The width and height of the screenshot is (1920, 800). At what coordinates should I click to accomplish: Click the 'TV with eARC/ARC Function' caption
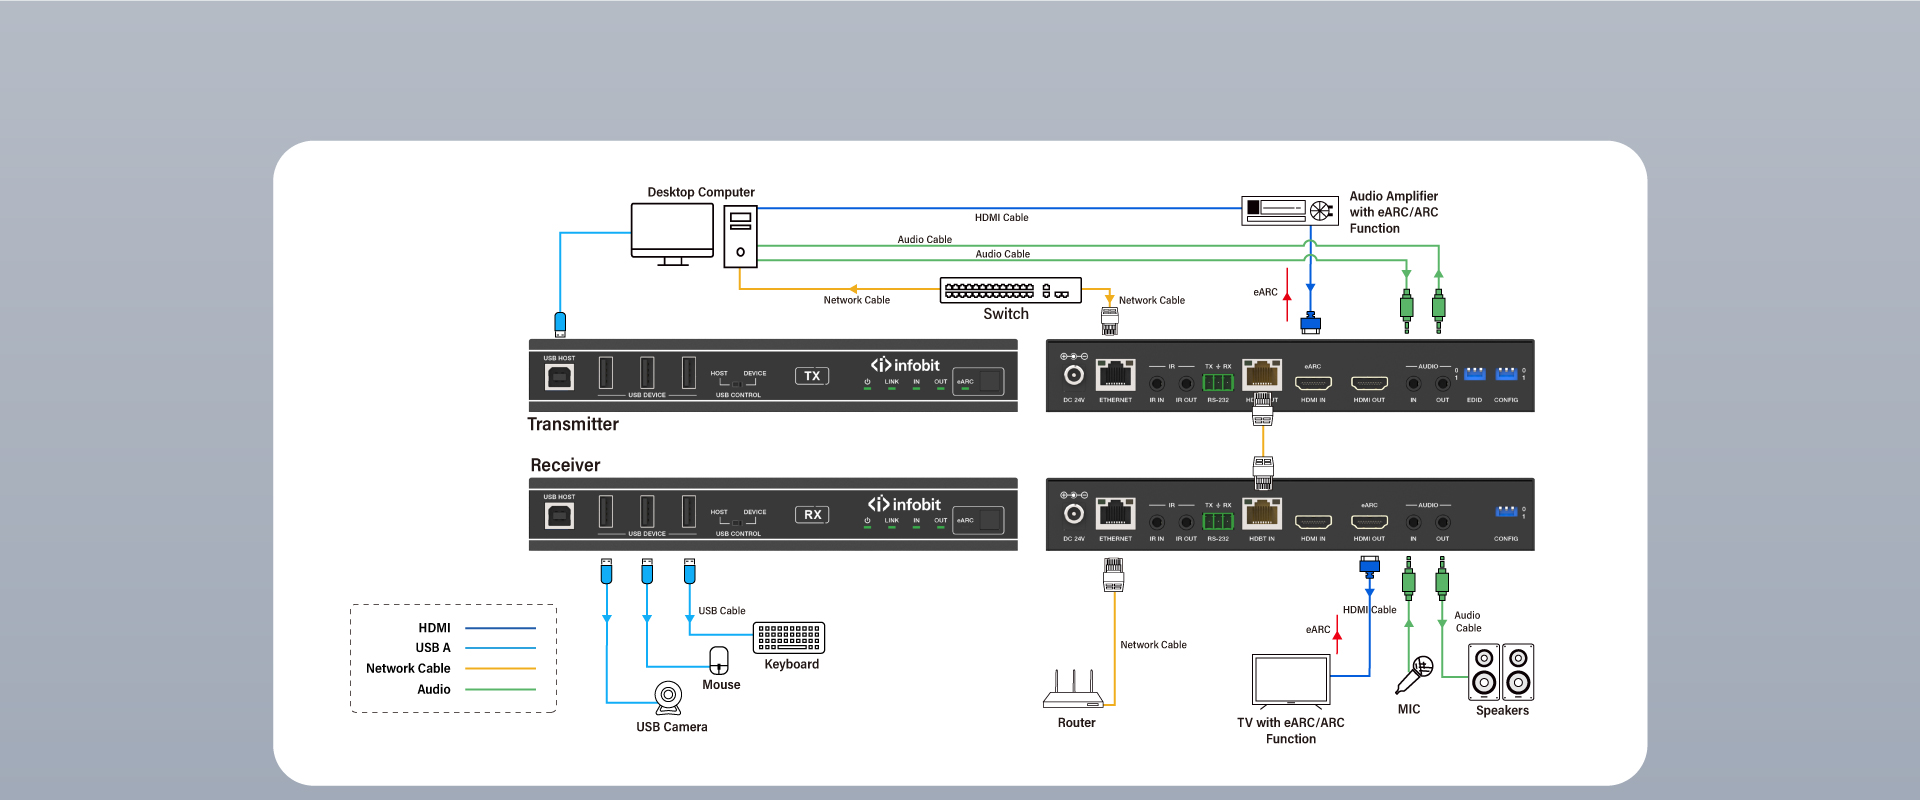(x=1291, y=731)
